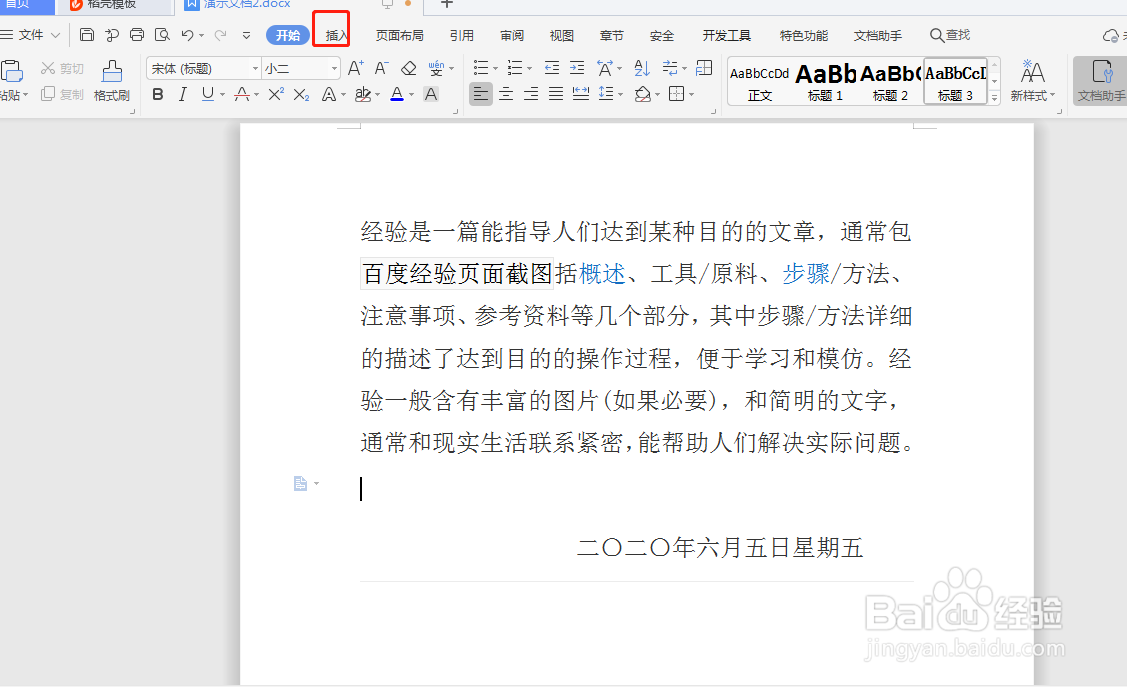1127x687 pixels.
Task: Expand the quick access toolbar customize arrow
Action: [x=247, y=34]
